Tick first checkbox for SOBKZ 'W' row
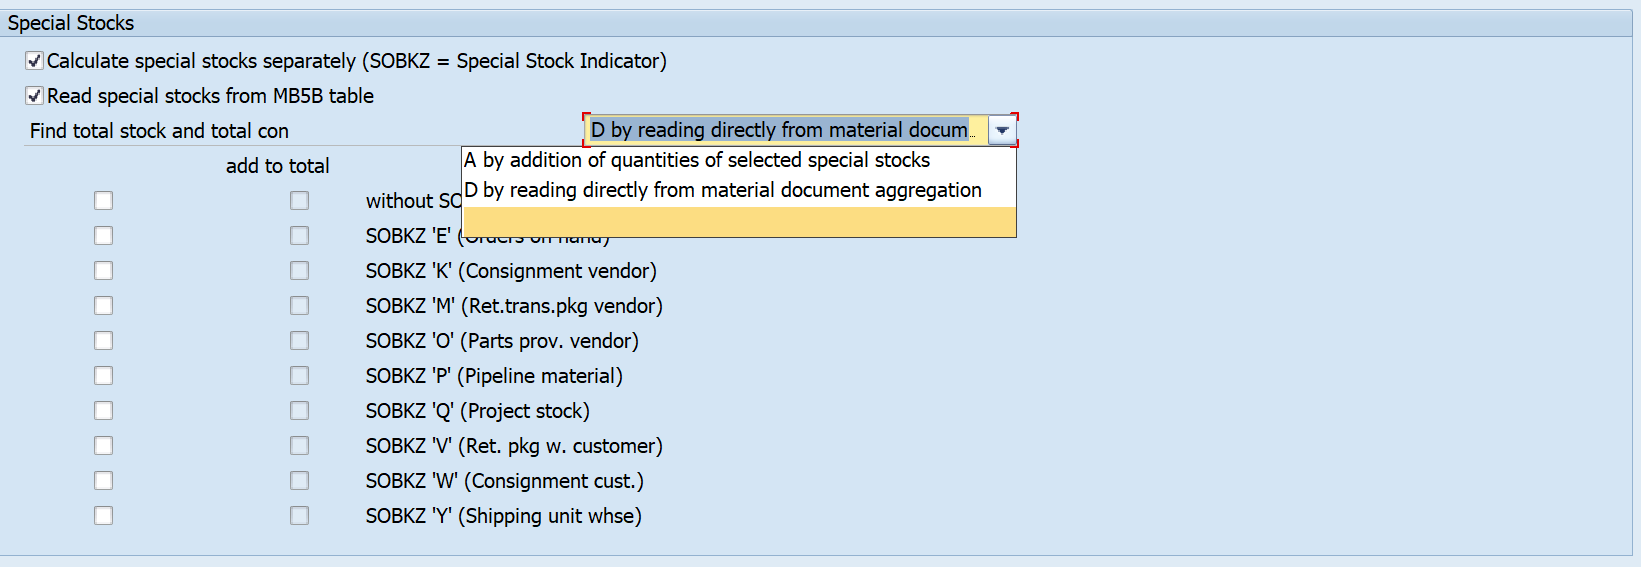This screenshot has height=567, width=1641. pyautogui.click(x=103, y=481)
